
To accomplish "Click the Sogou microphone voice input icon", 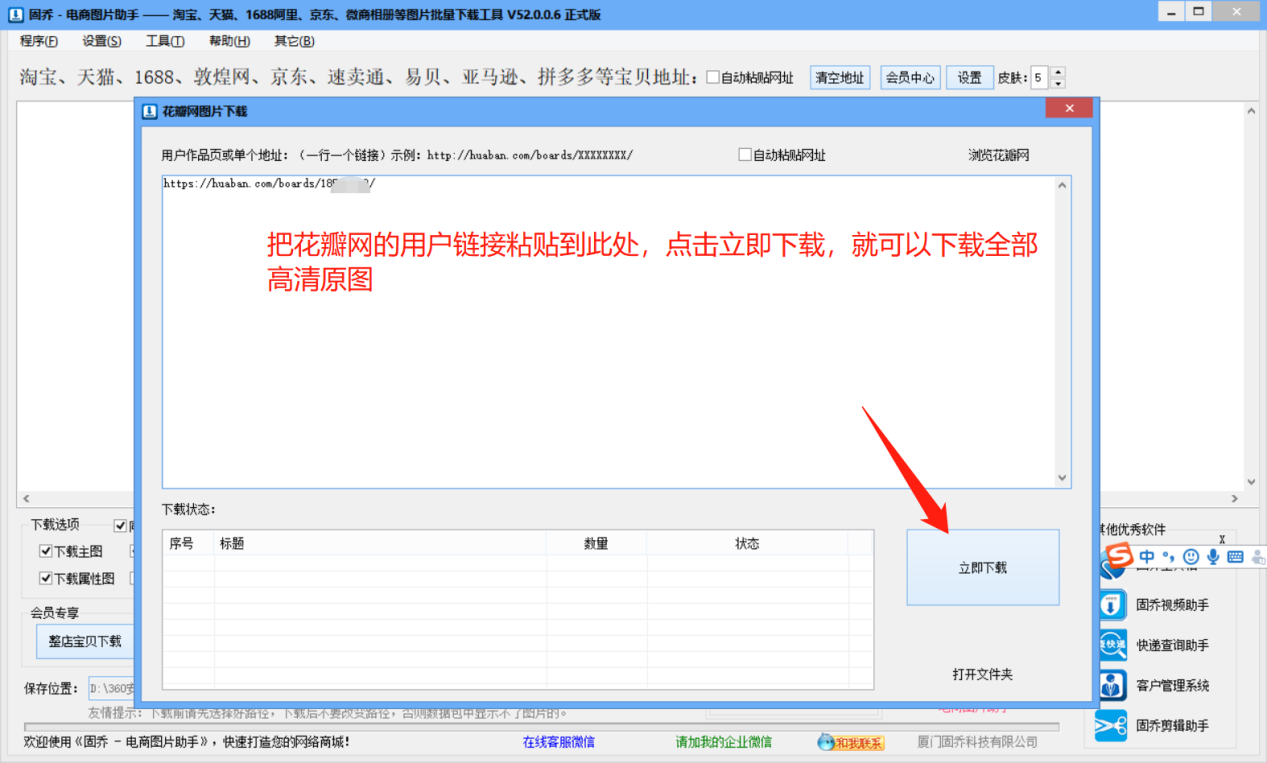I will 1213,557.
